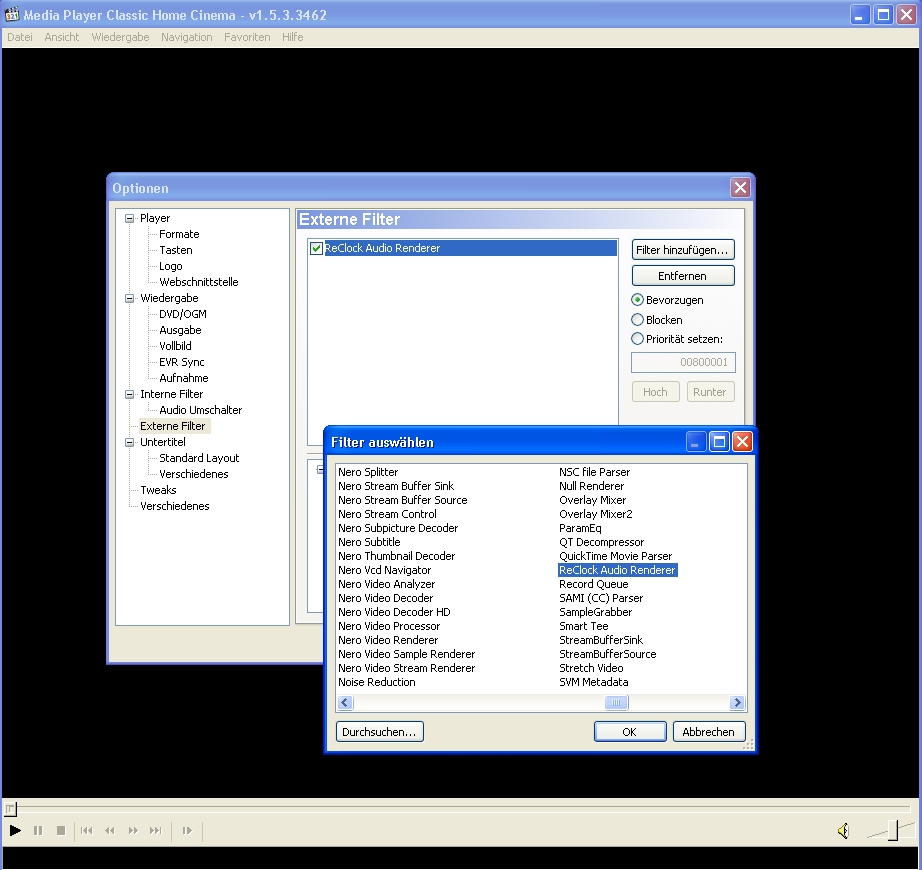Click the seek bar thumb
This screenshot has width=922, height=870.
(x=10, y=809)
